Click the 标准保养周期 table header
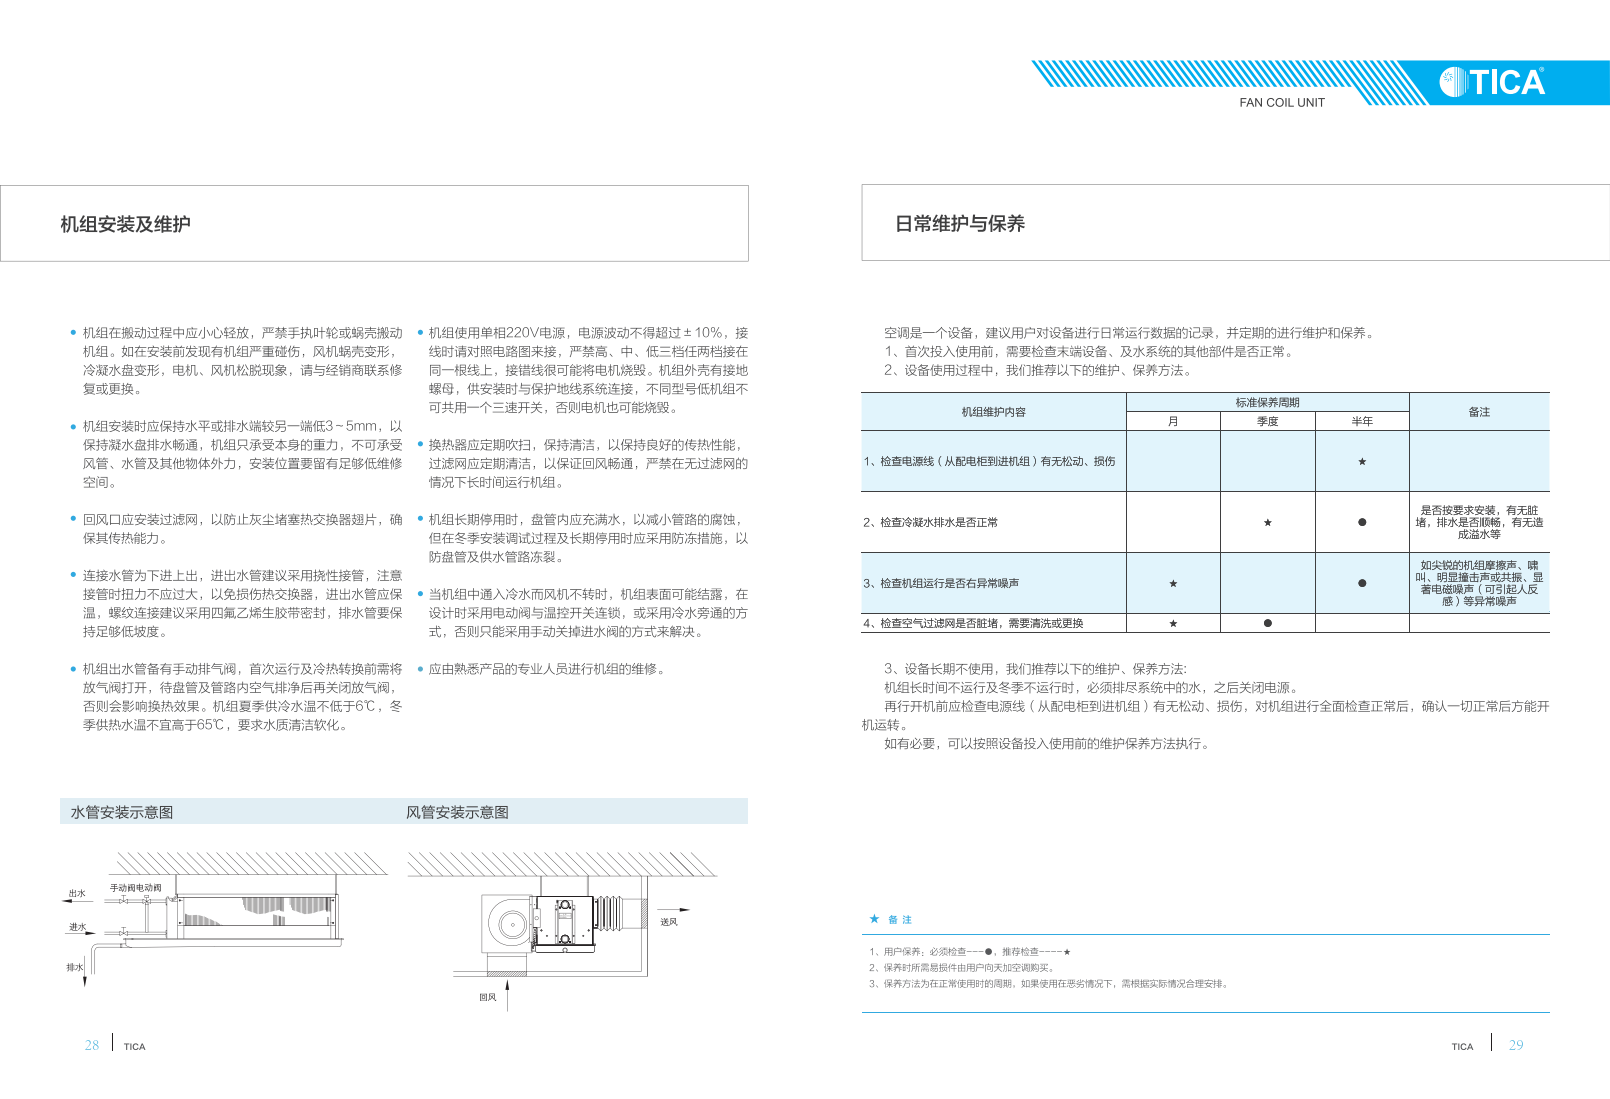This screenshot has height=1099, width=1610. click(x=1267, y=402)
